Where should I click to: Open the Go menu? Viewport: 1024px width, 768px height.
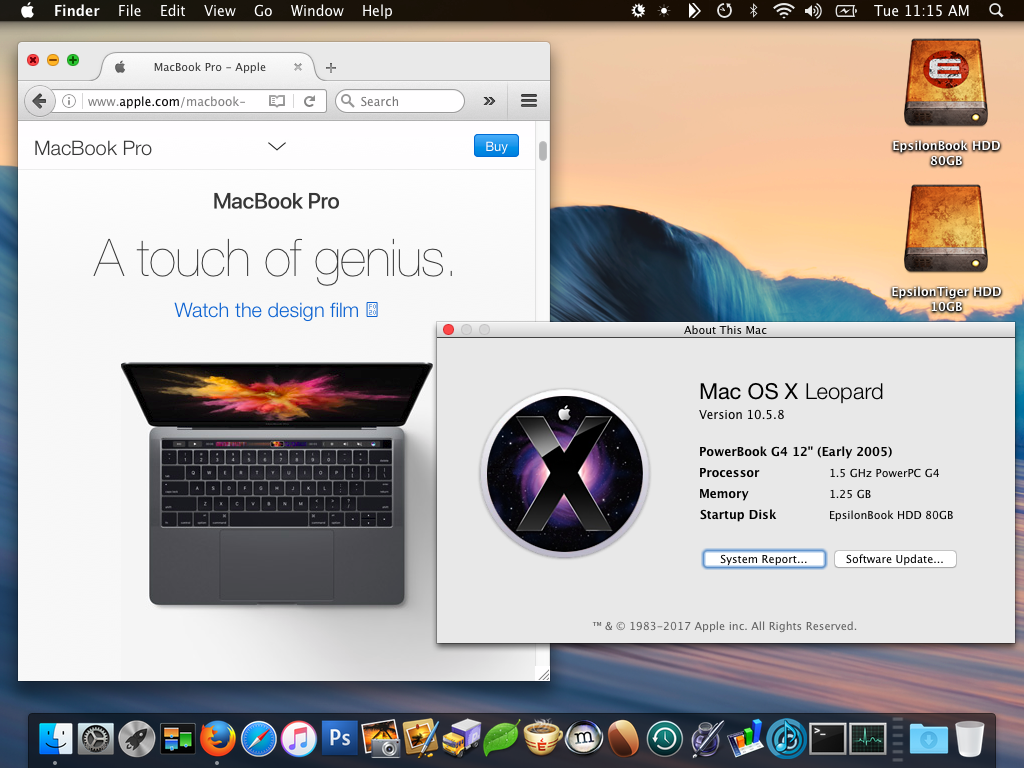point(263,10)
